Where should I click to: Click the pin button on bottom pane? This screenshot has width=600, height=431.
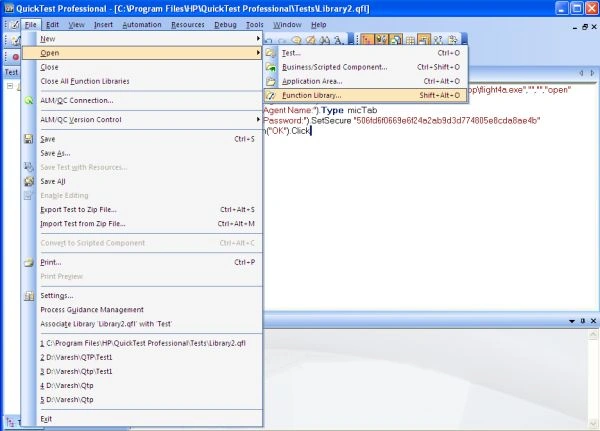point(583,321)
